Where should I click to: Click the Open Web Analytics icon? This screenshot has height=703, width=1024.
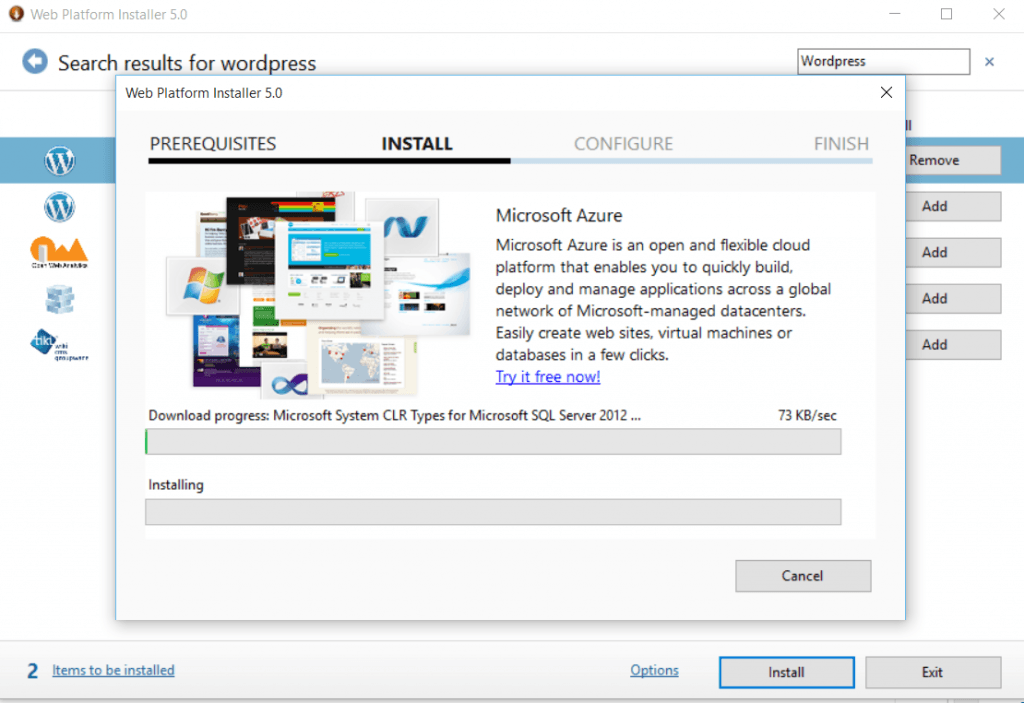(x=59, y=253)
